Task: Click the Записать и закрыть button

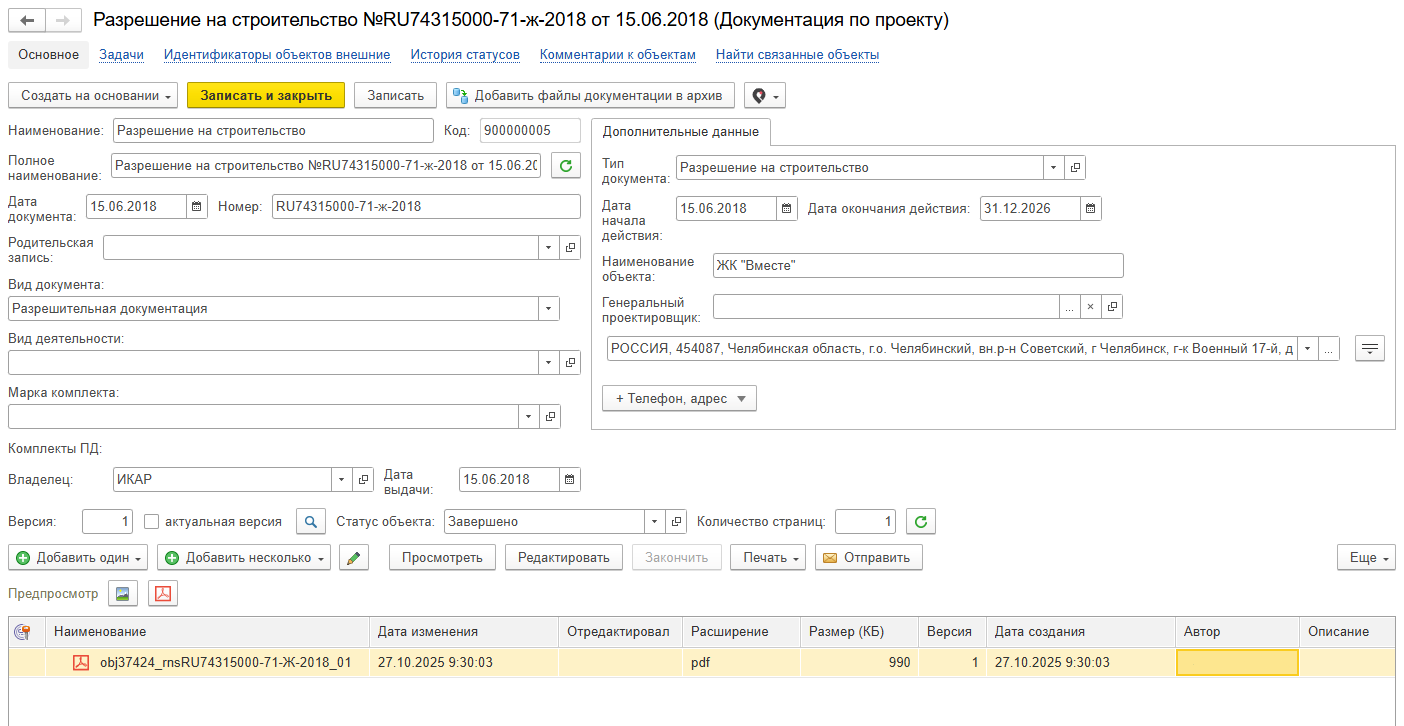Action: (265, 95)
